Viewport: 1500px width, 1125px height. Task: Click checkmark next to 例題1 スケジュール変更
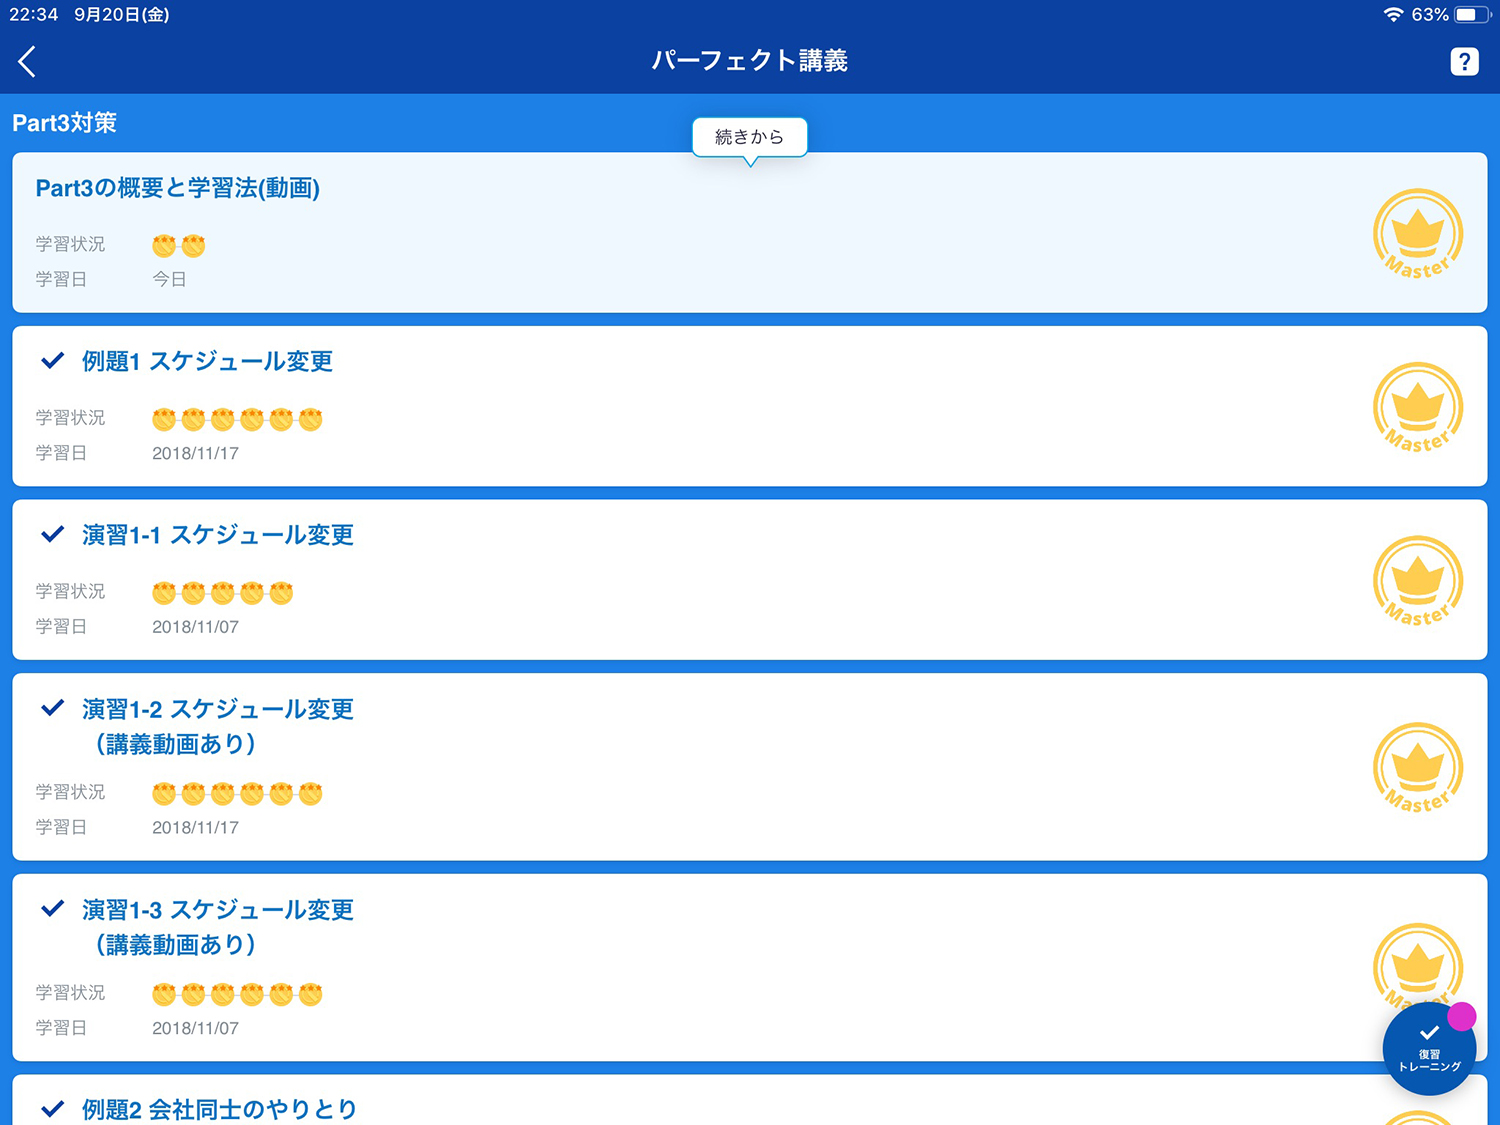pos(53,361)
